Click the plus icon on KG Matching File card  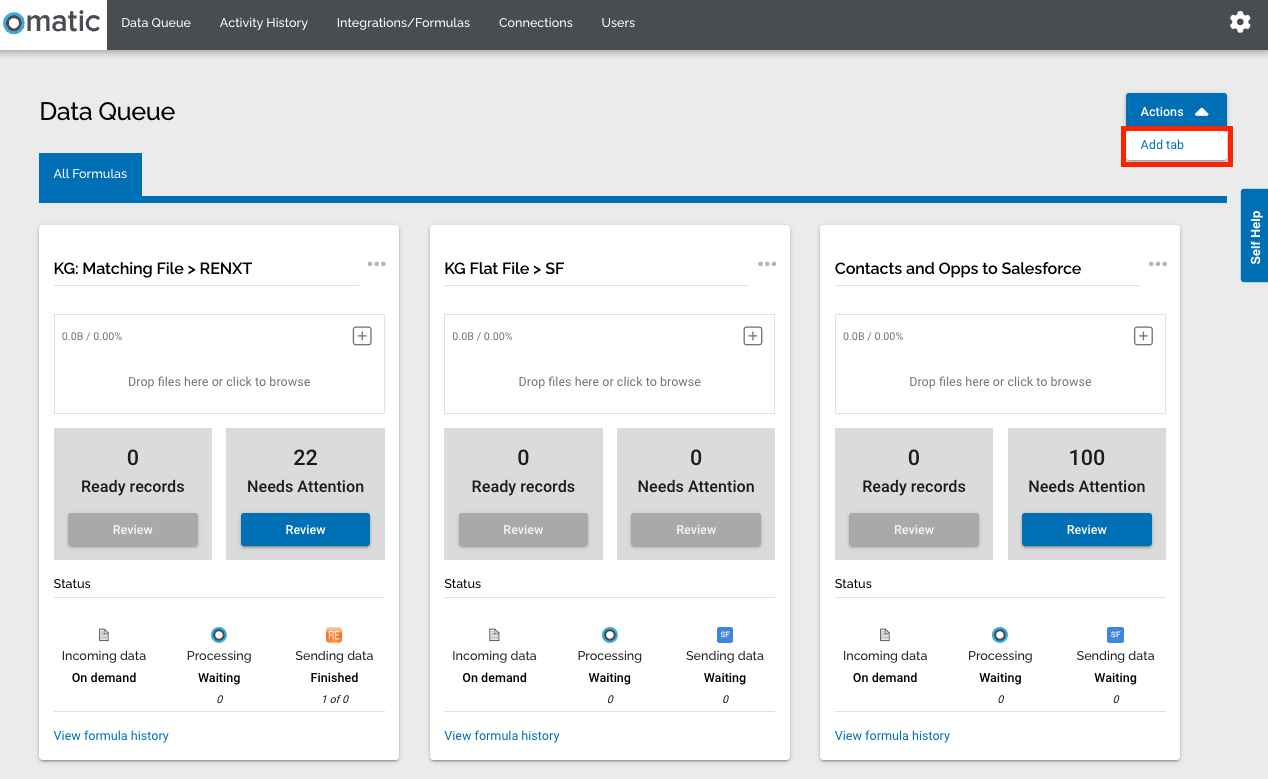(x=361, y=335)
